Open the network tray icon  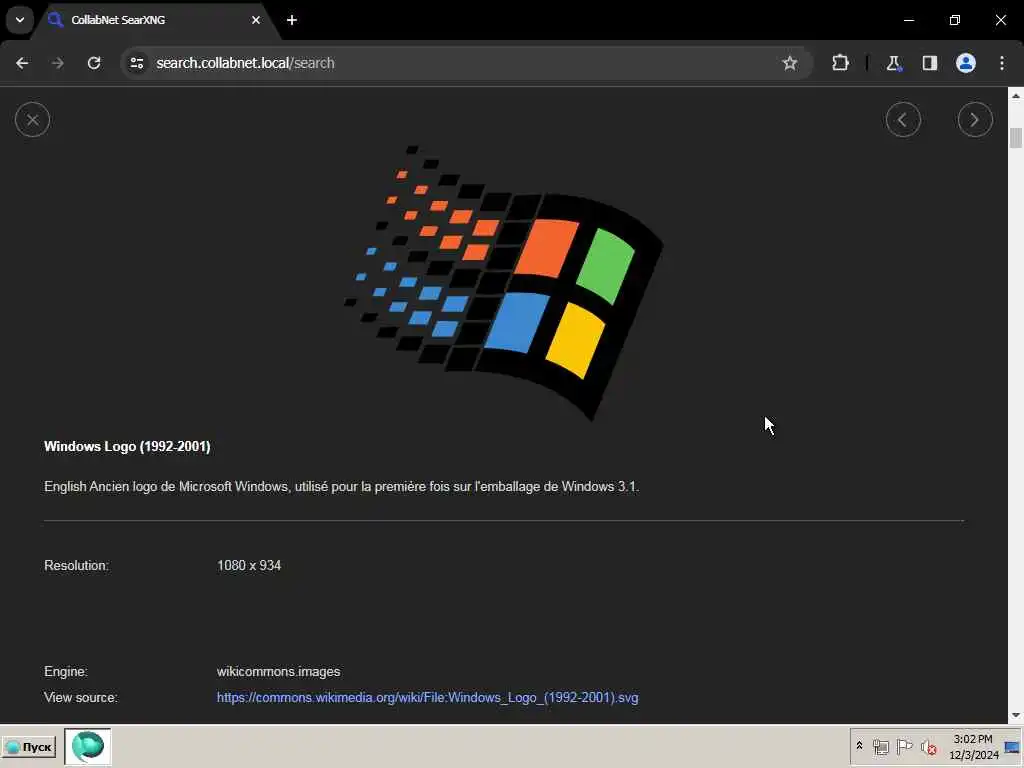point(880,747)
